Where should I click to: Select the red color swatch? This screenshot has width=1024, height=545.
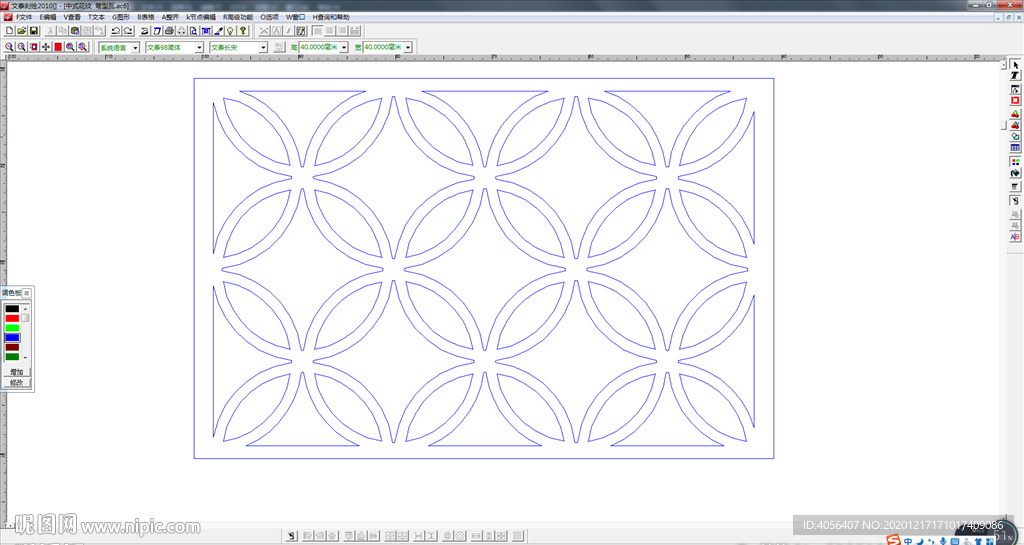tap(12, 318)
